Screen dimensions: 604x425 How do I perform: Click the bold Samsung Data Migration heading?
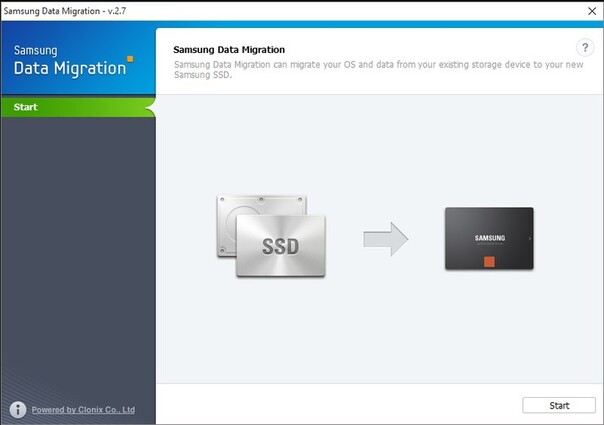pos(229,50)
